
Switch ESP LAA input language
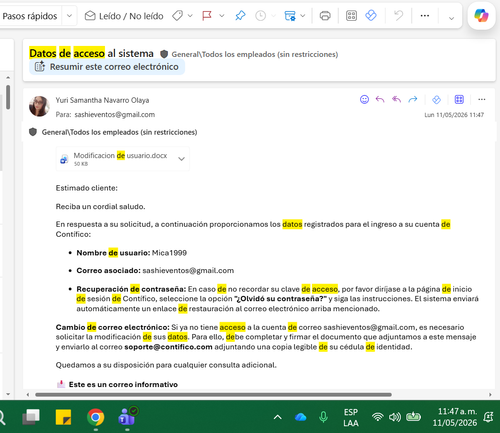[351, 418]
